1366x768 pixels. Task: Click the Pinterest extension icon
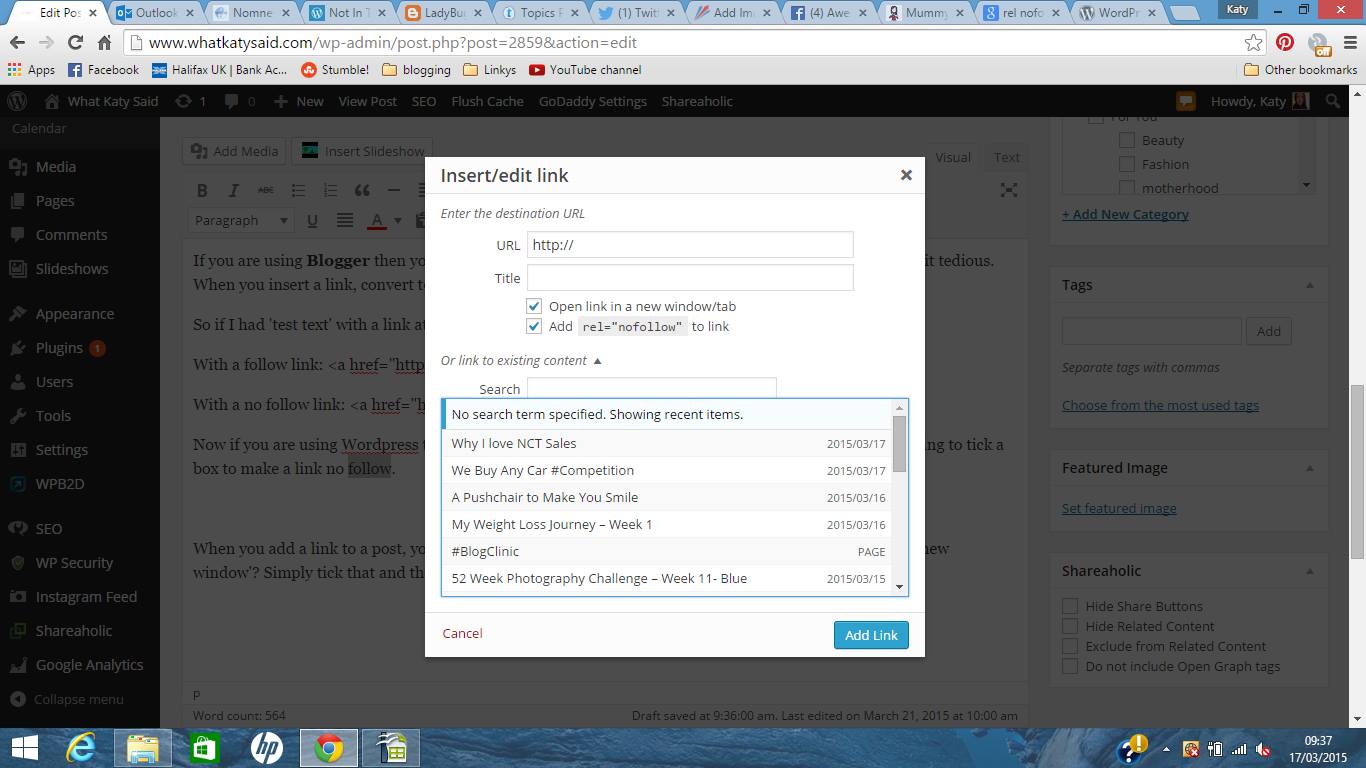tap(1285, 43)
